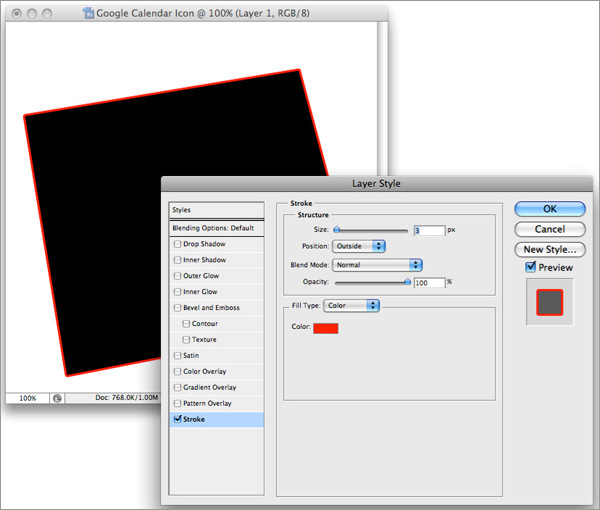600x510 pixels.
Task: Click the stroke Size input field
Action: click(x=429, y=231)
